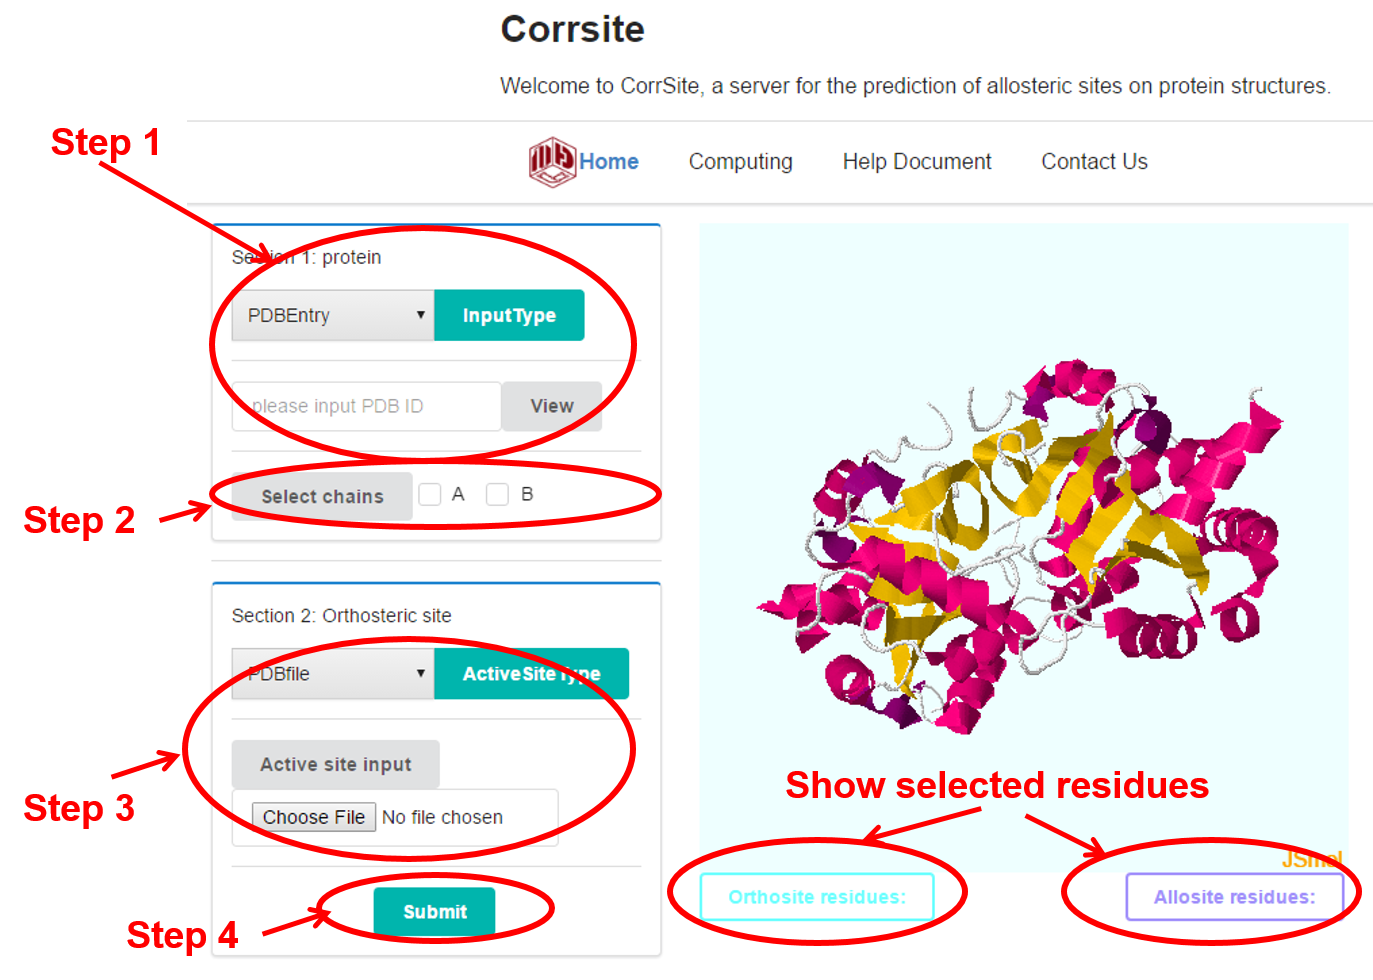
Task: Click the protein structure 3D viewer
Action: click(x=1023, y=547)
